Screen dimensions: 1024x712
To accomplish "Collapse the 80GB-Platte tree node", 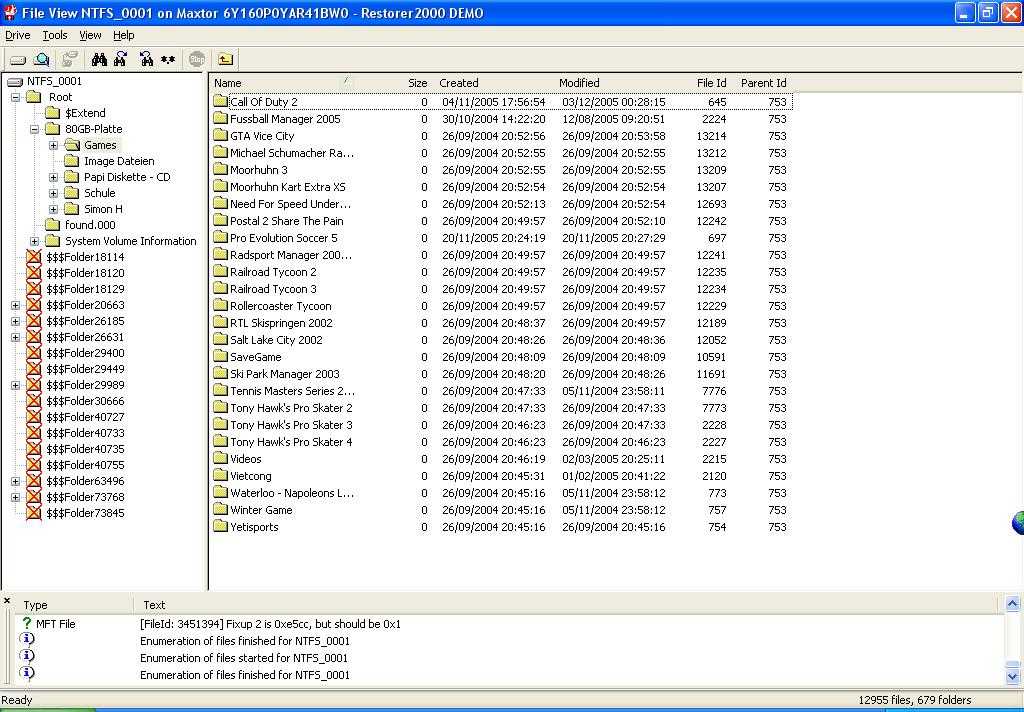I will click(35, 129).
